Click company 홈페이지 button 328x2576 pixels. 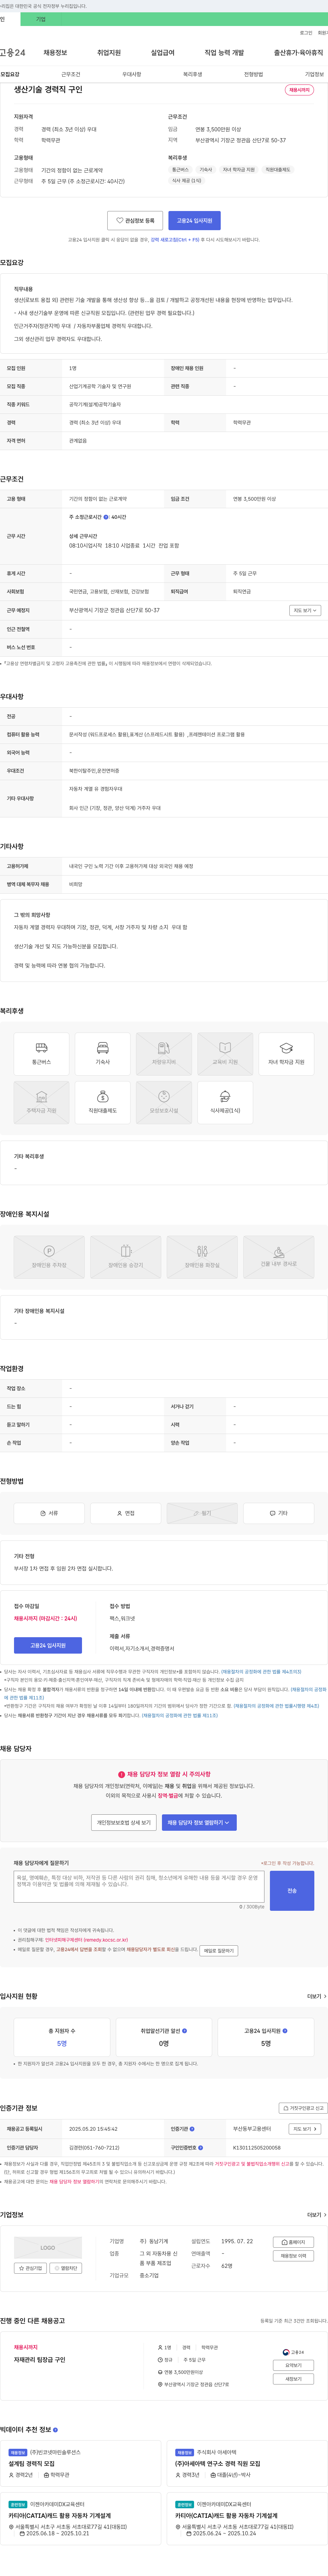click(x=294, y=2242)
